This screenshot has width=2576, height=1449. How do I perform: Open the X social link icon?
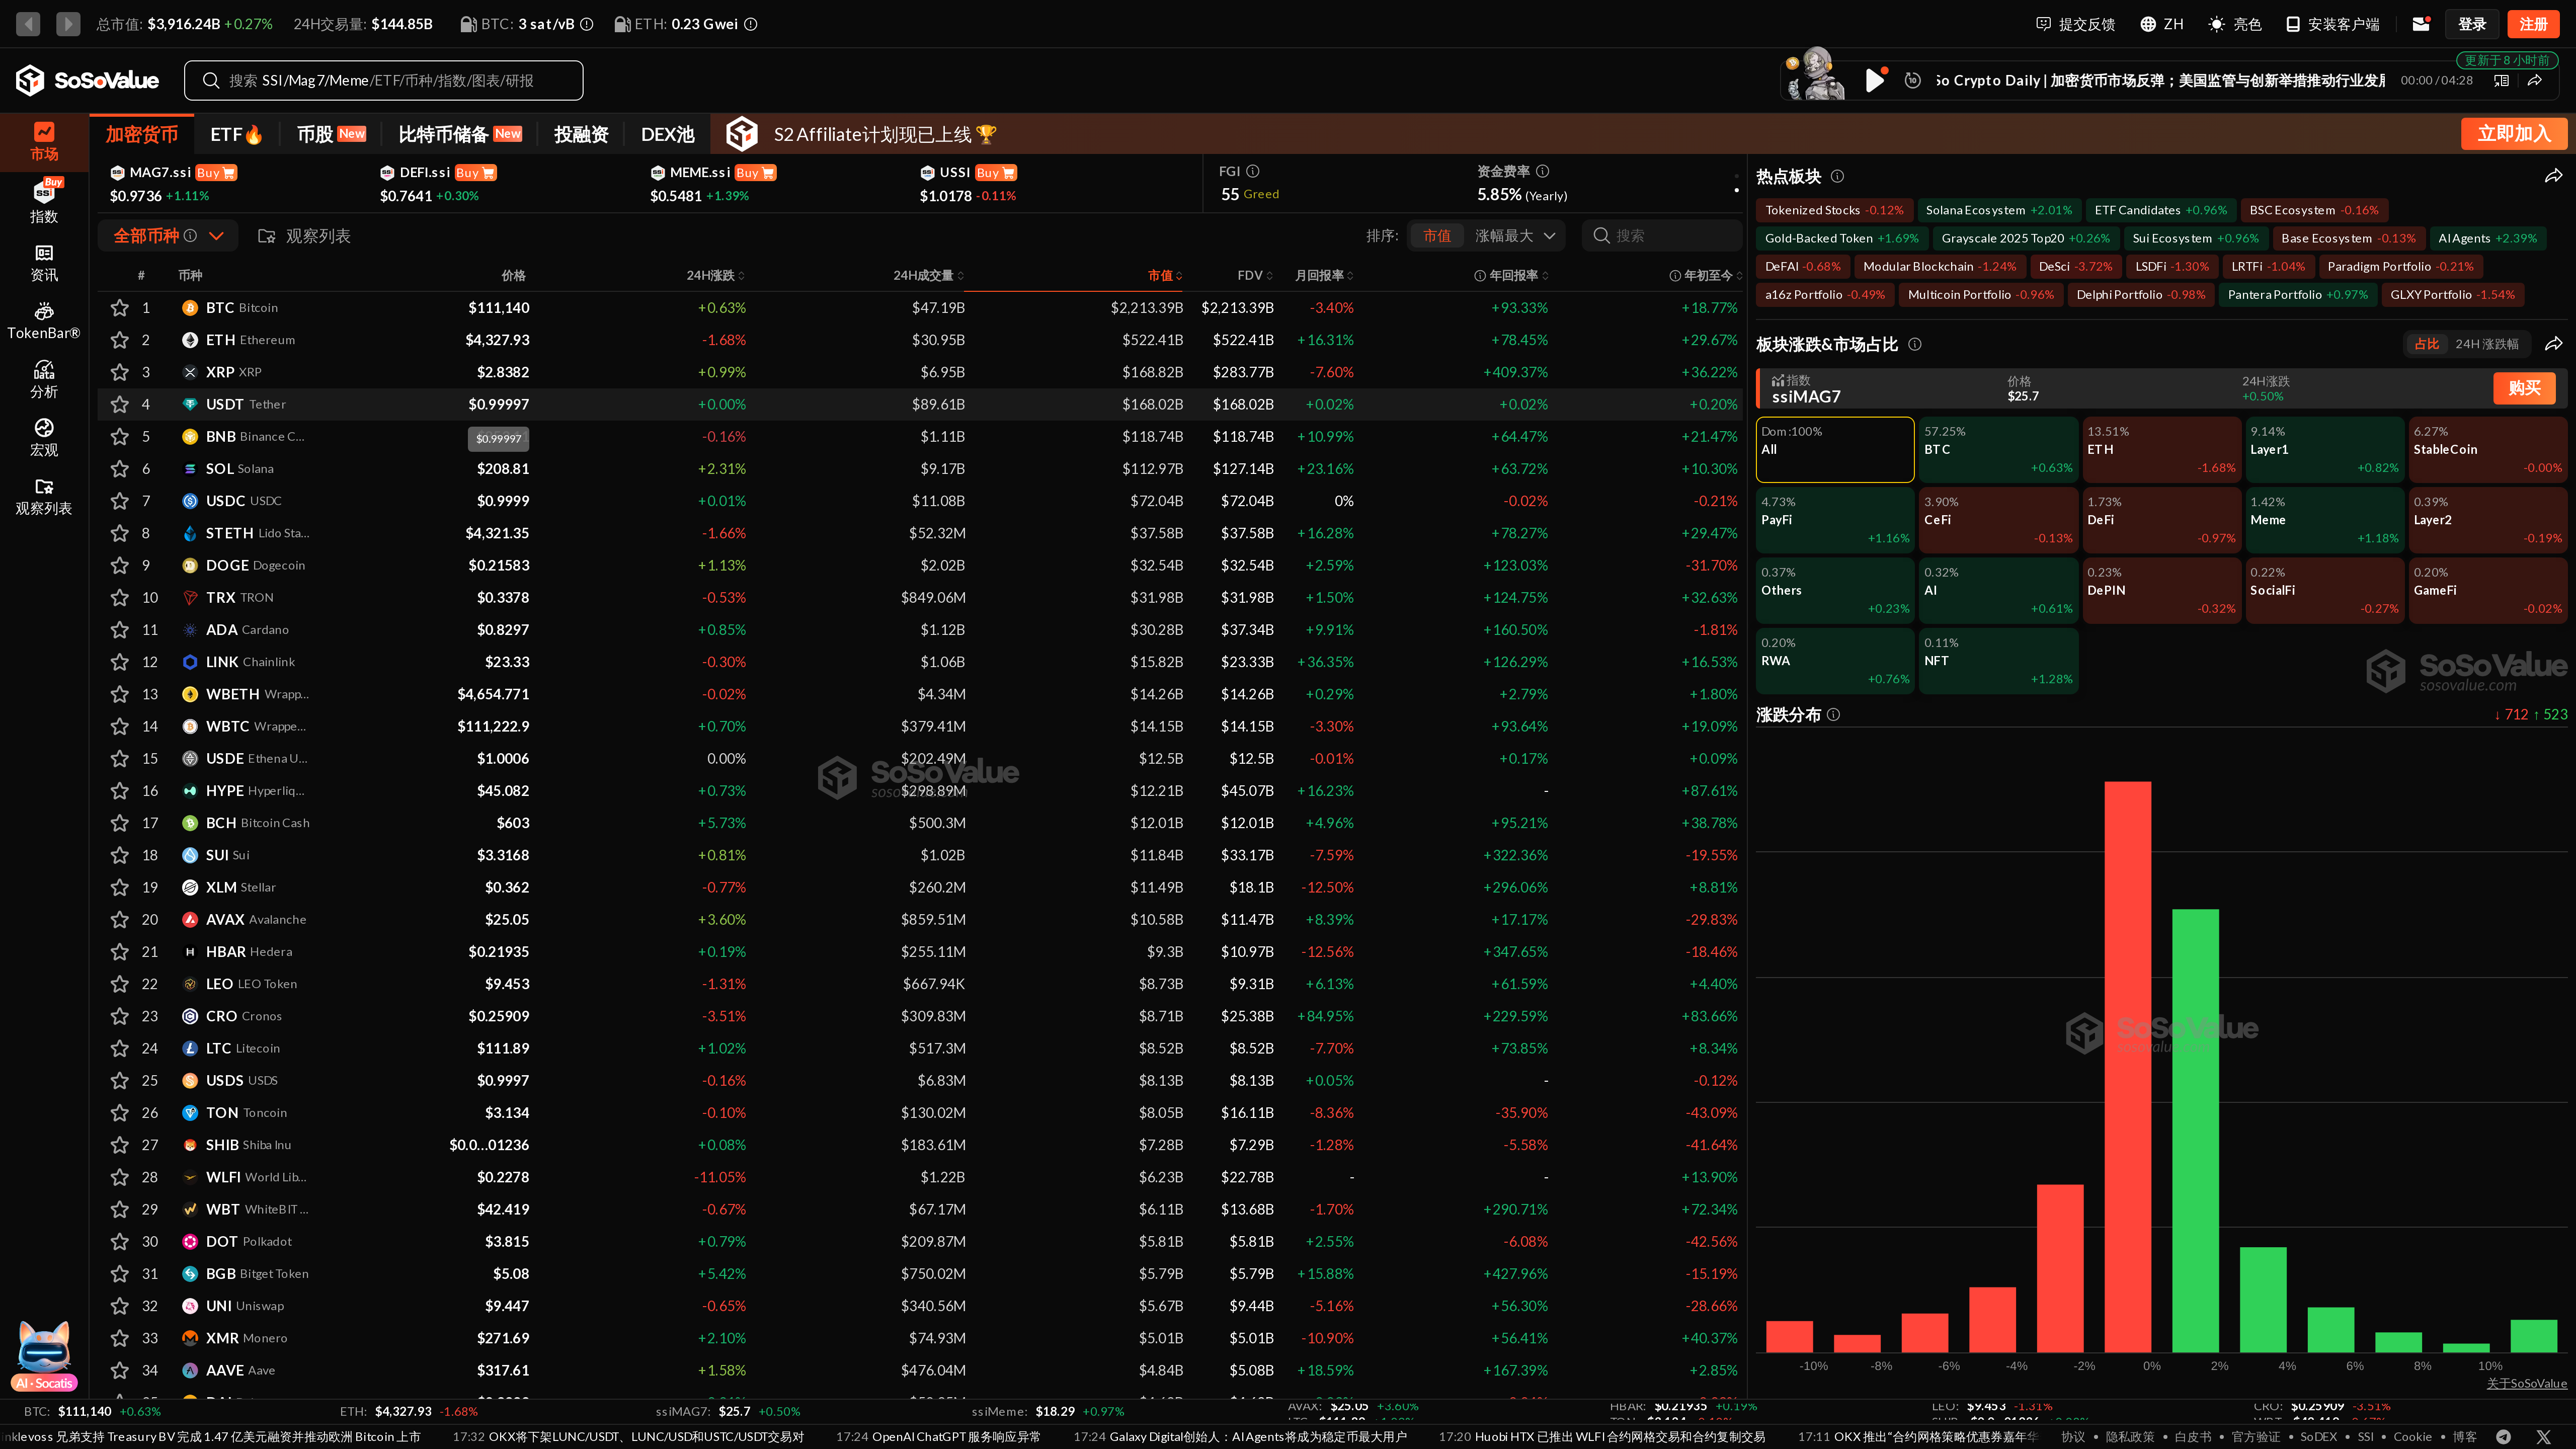click(x=2543, y=1437)
